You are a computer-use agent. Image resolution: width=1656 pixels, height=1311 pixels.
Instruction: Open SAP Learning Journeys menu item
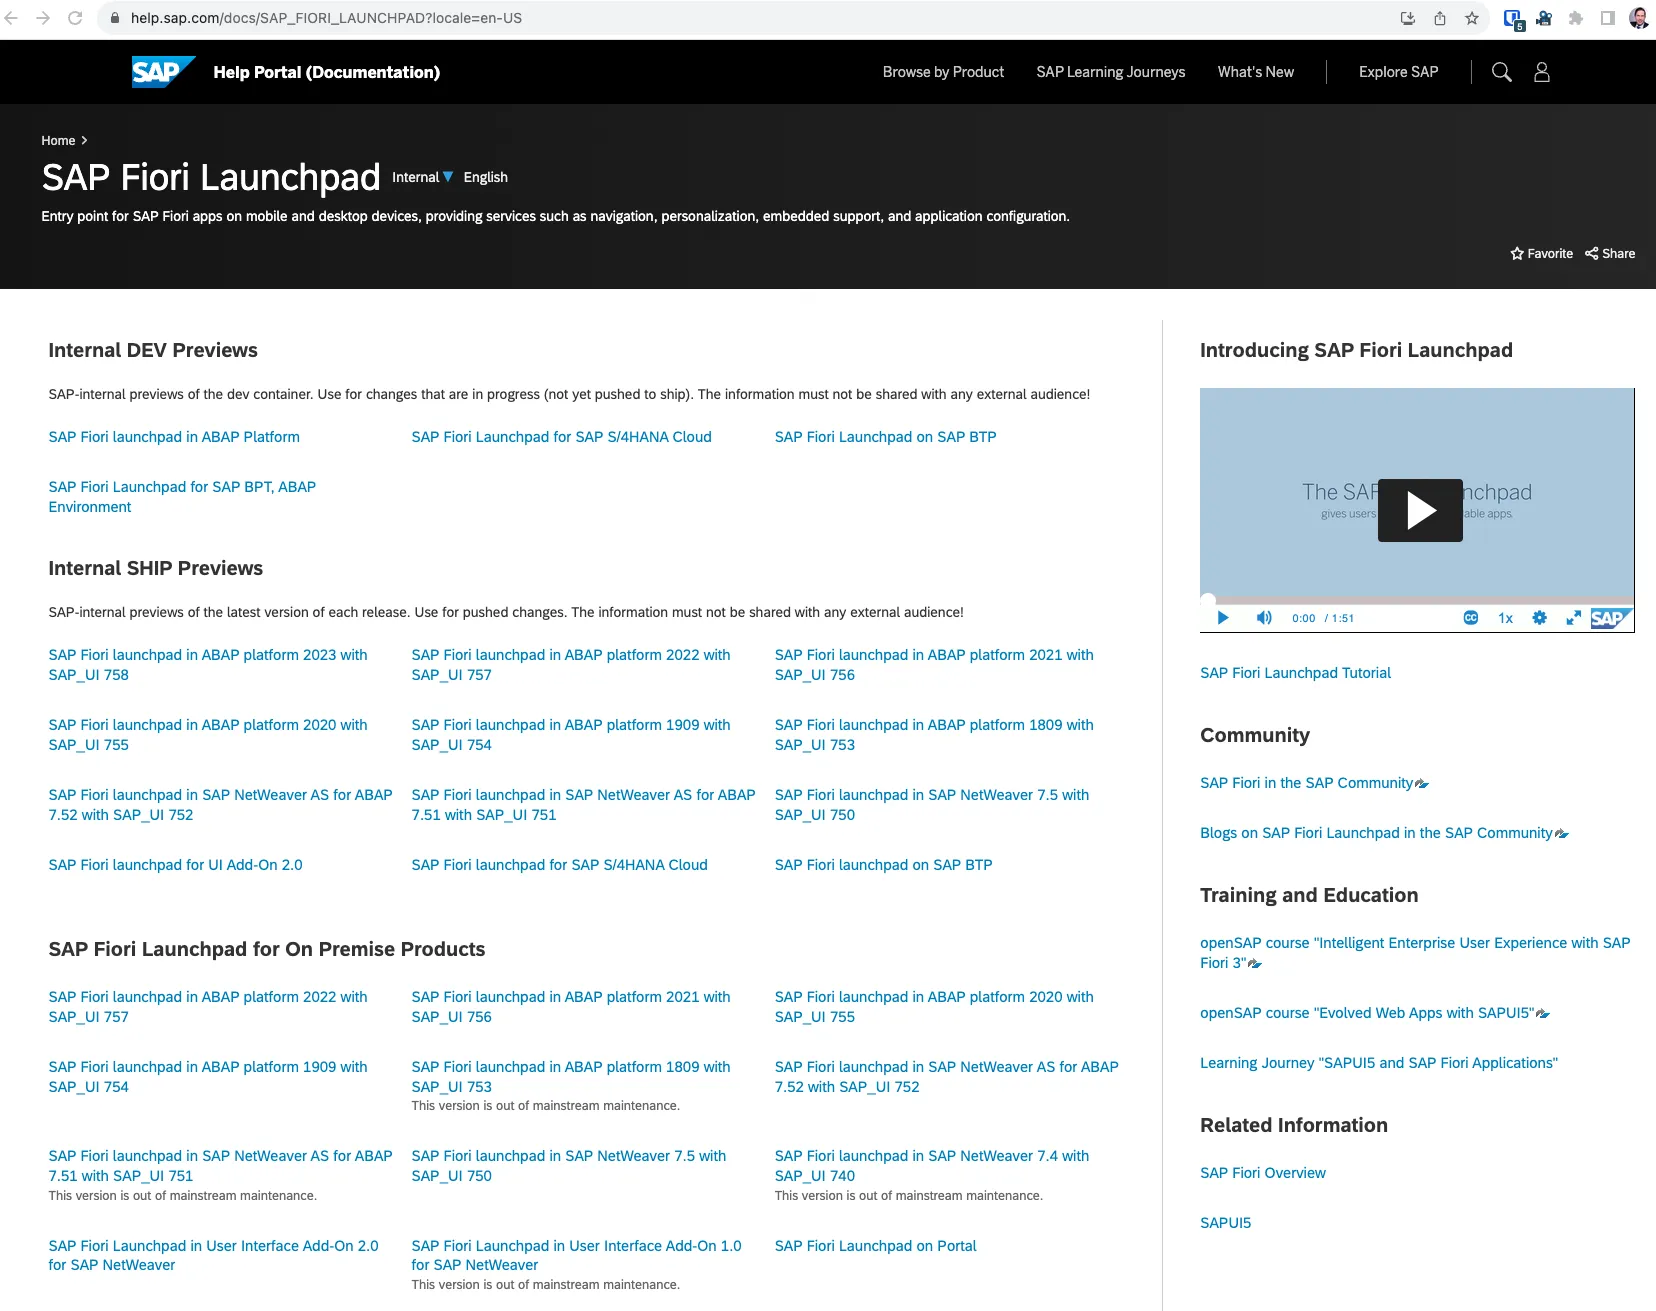click(1110, 72)
